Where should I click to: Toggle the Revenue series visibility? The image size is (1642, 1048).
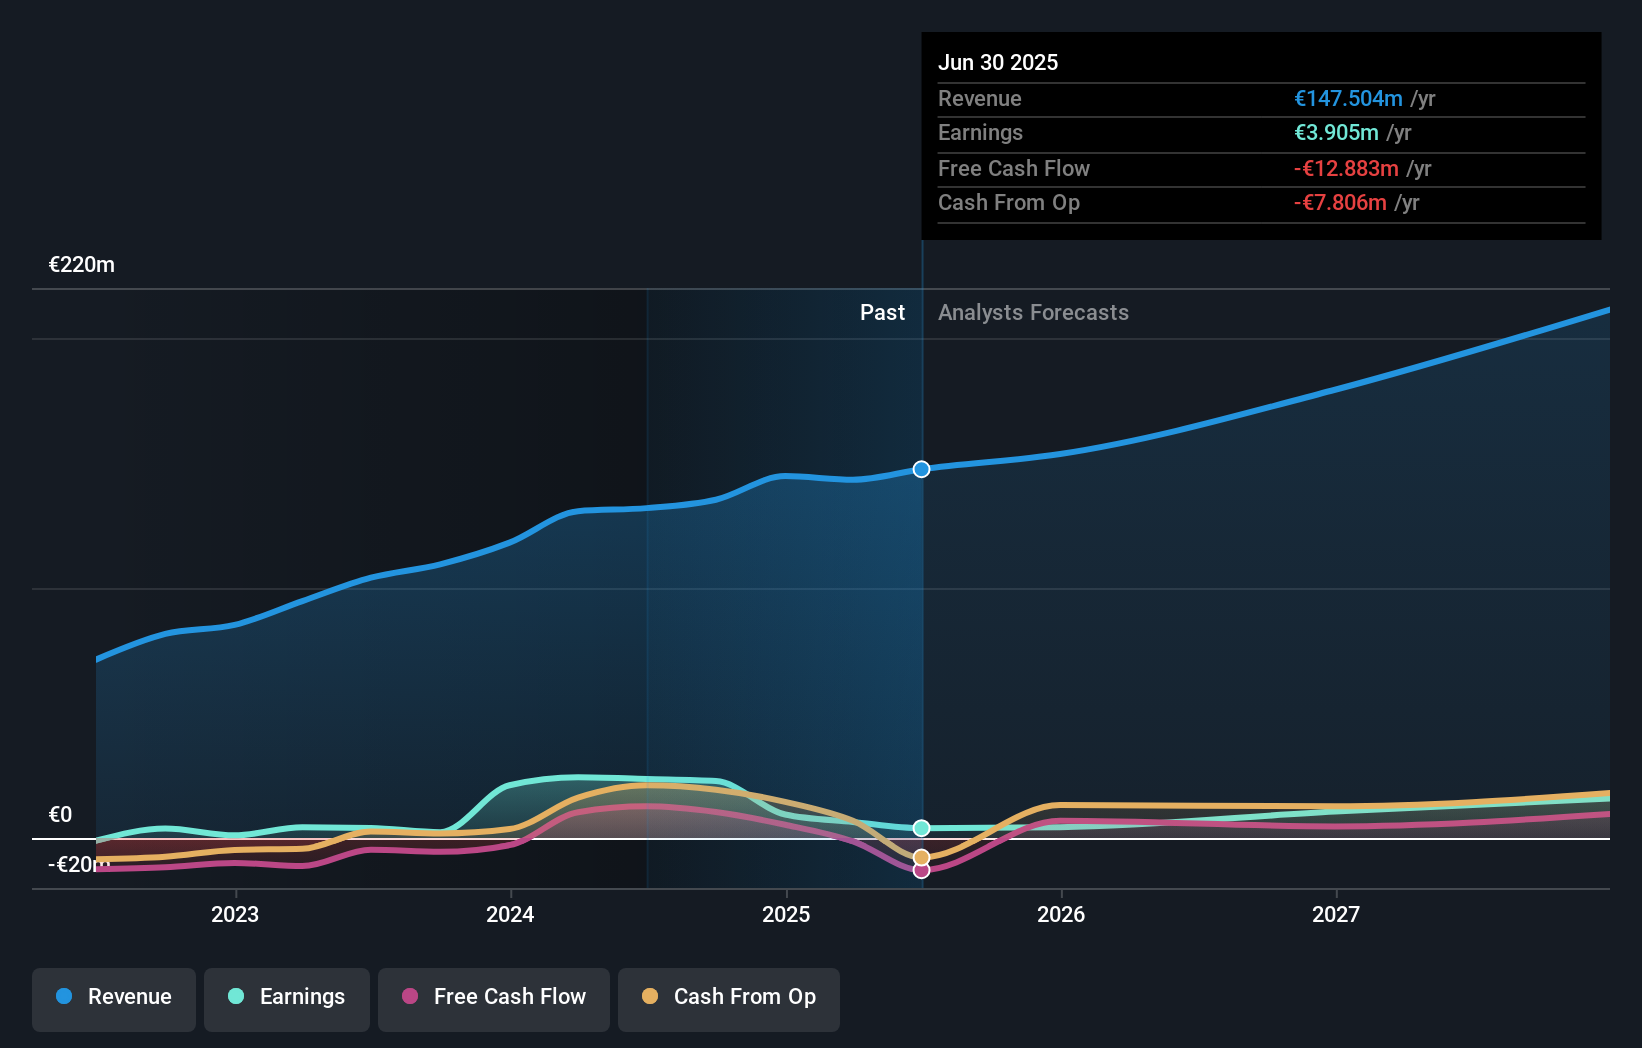pos(113,997)
